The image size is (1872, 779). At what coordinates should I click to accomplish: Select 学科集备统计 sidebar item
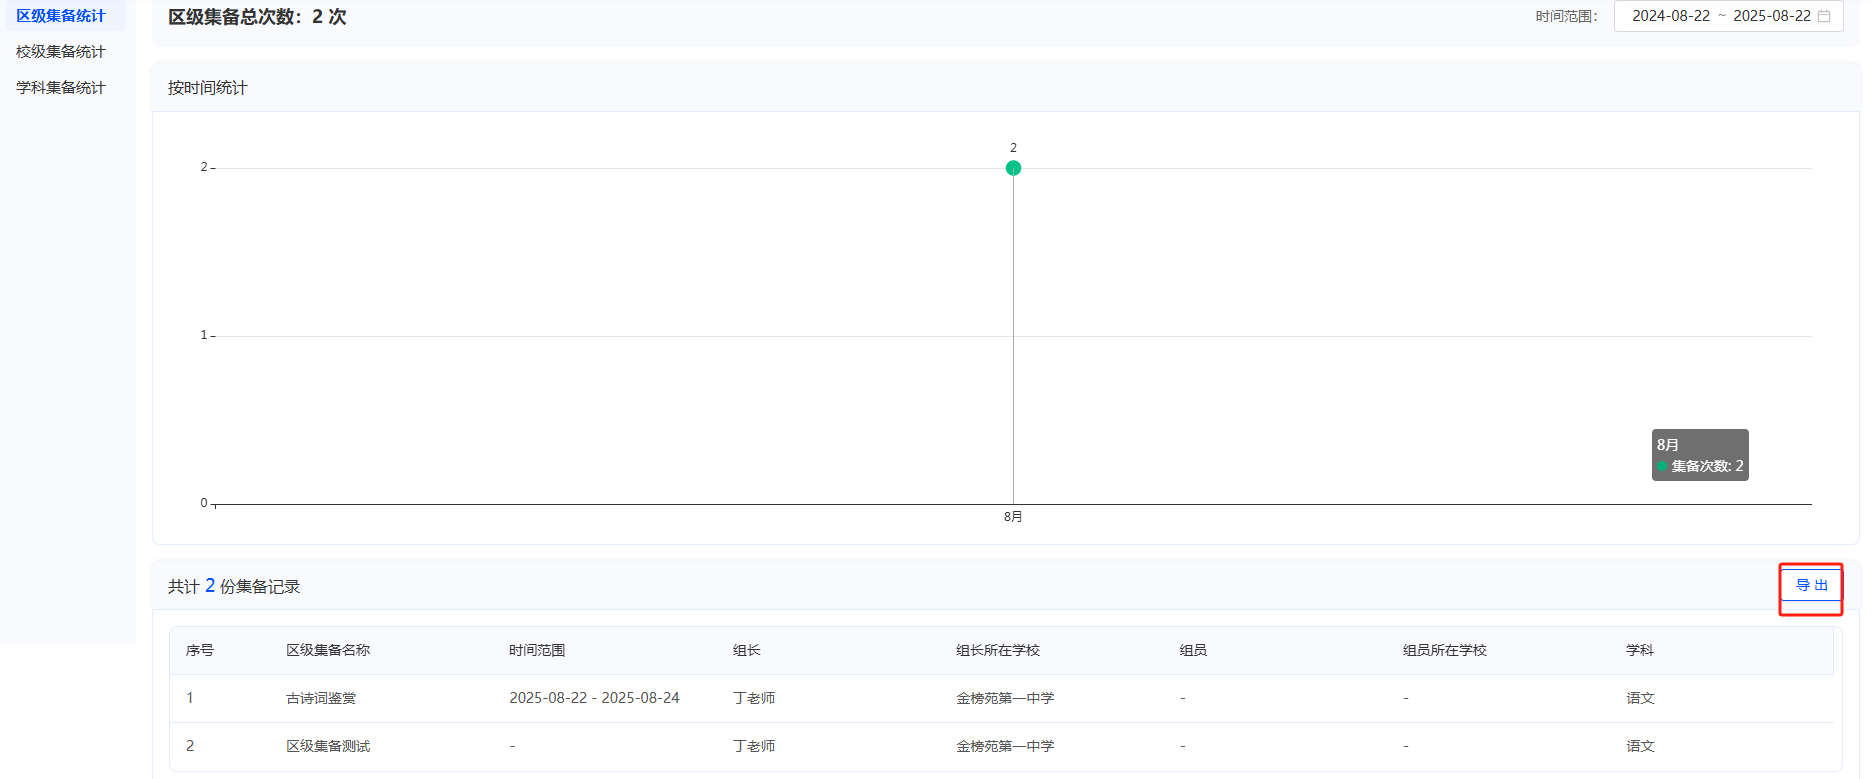pos(61,88)
